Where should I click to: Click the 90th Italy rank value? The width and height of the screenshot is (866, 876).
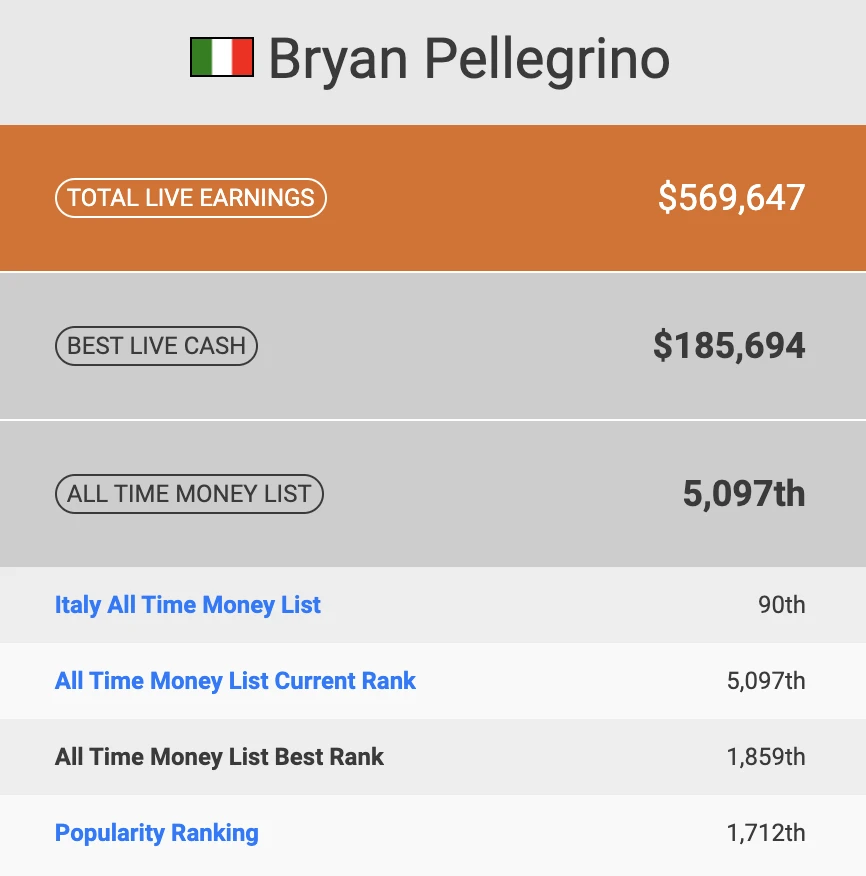pyautogui.click(x=781, y=605)
